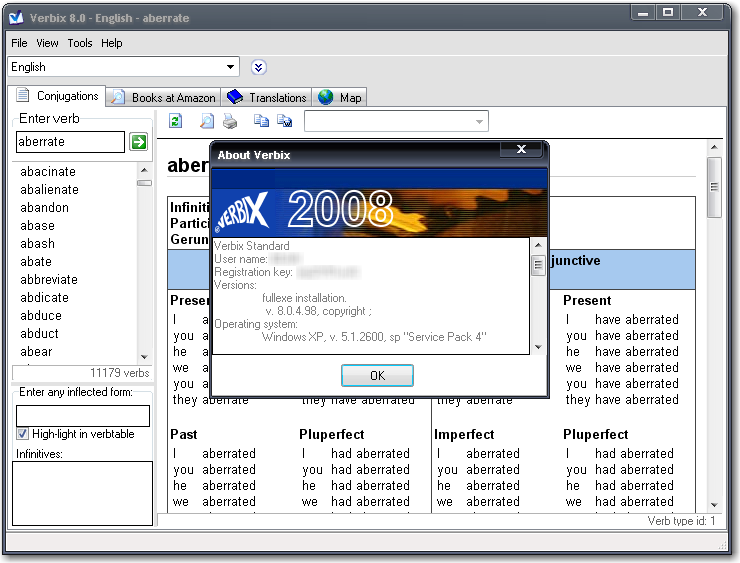Open print preview with the magnifier page icon
Image resolution: width=740 pixels, height=563 pixels.
point(206,121)
